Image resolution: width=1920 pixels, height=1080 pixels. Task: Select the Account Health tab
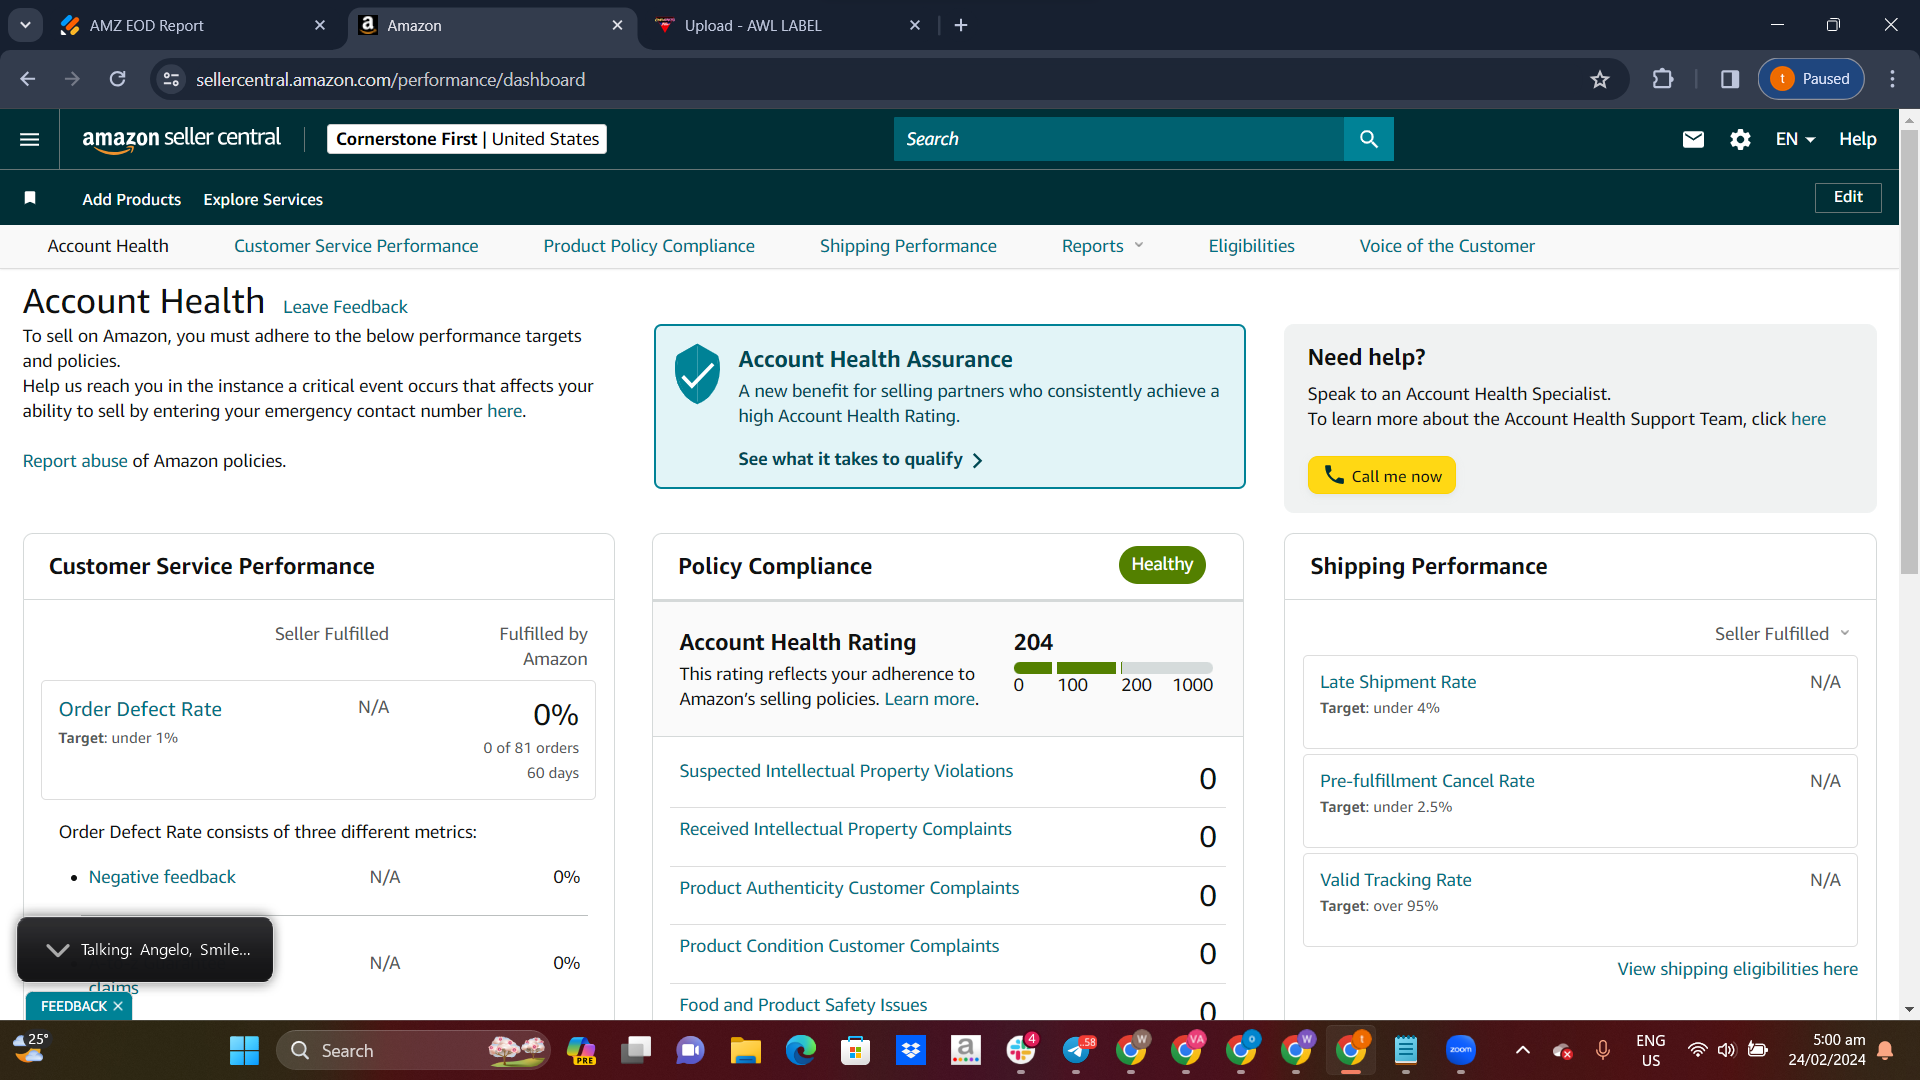point(108,246)
